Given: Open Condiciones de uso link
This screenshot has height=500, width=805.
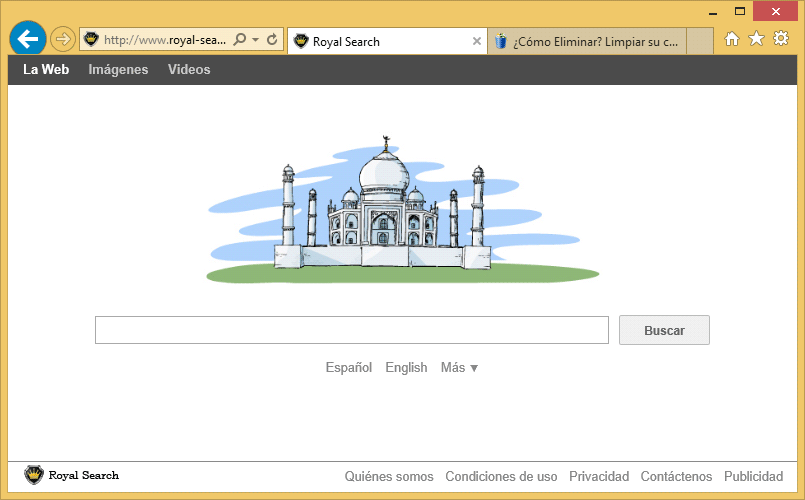Looking at the screenshot, I should coord(501,476).
